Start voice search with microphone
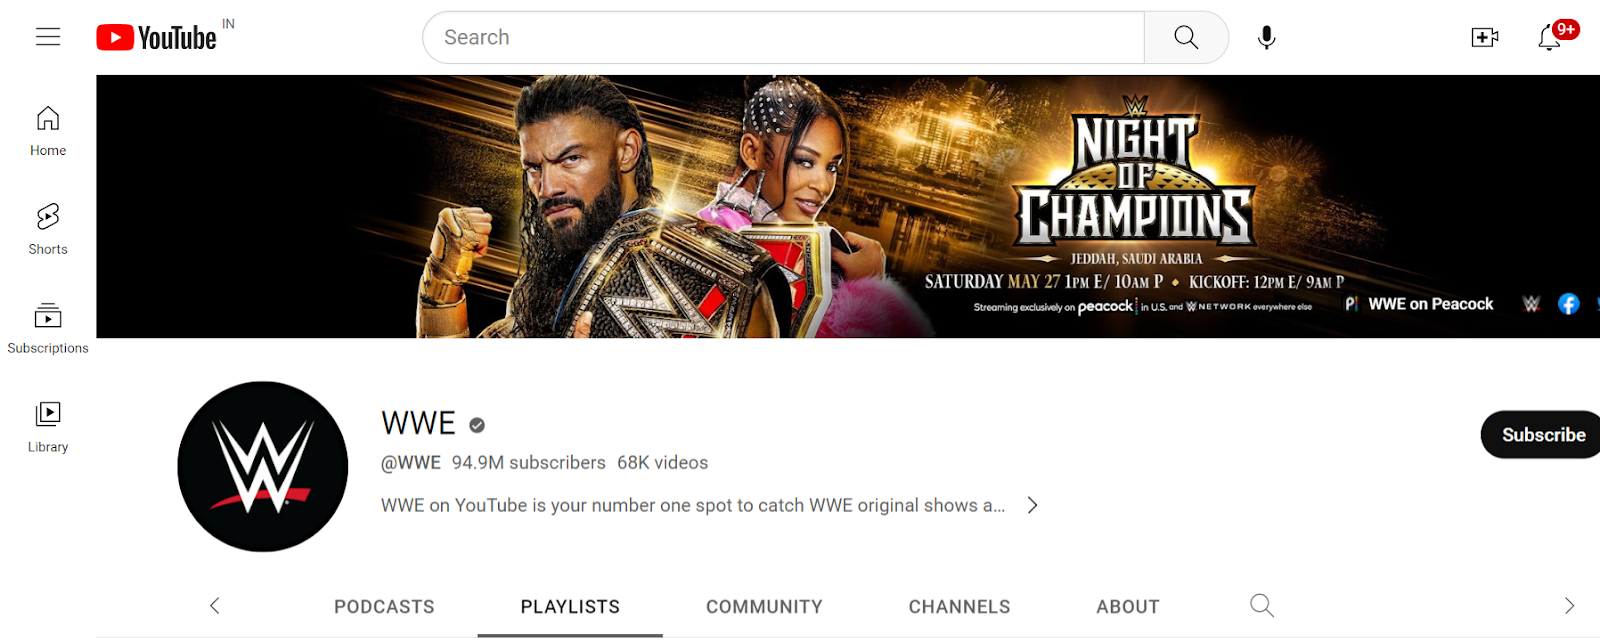 (x=1266, y=37)
